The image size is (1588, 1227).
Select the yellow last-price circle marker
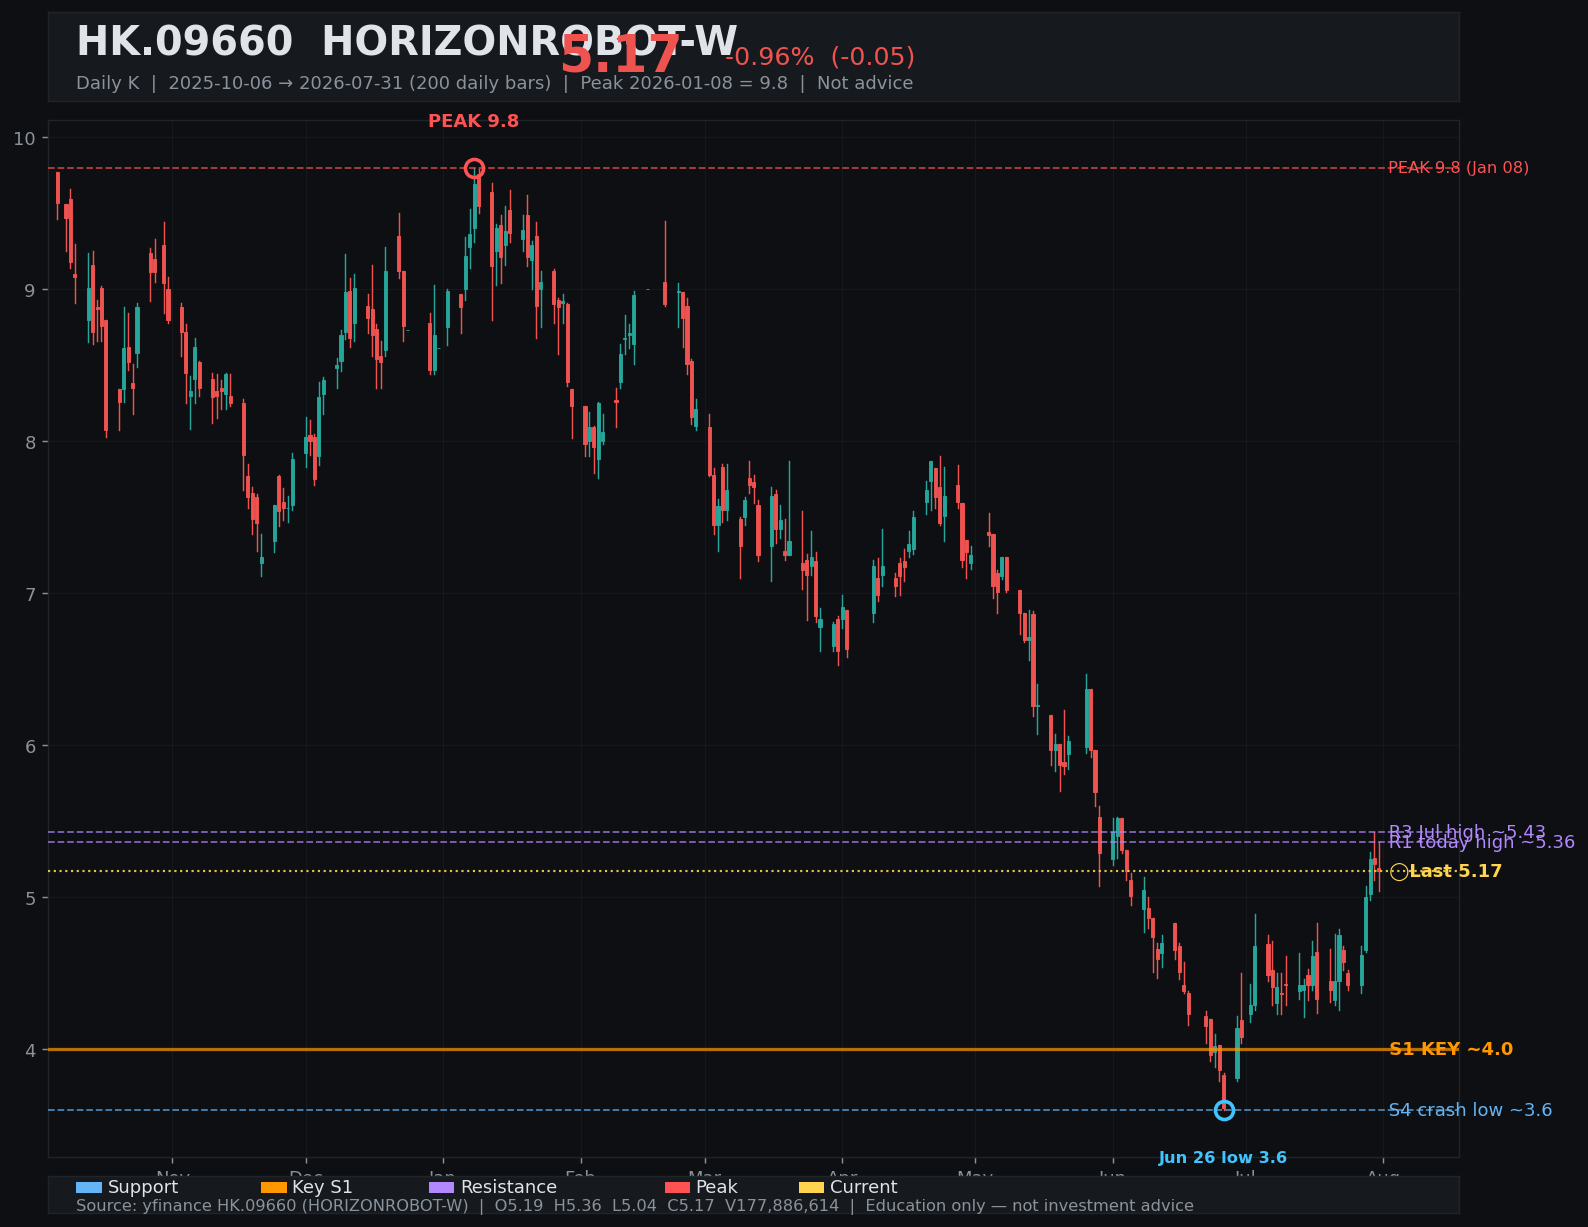tap(1399, 872)
